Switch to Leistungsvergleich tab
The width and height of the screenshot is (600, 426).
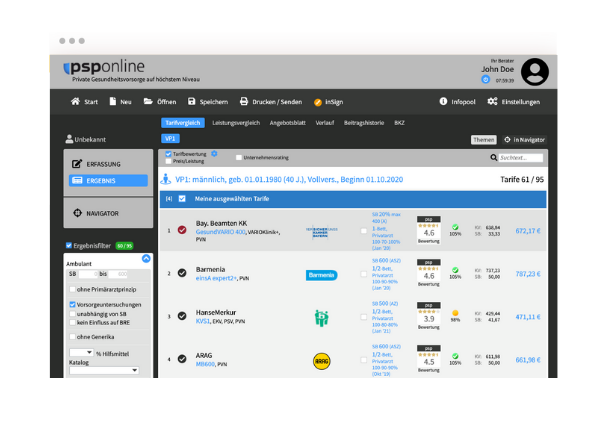click(x=236, y=122)
